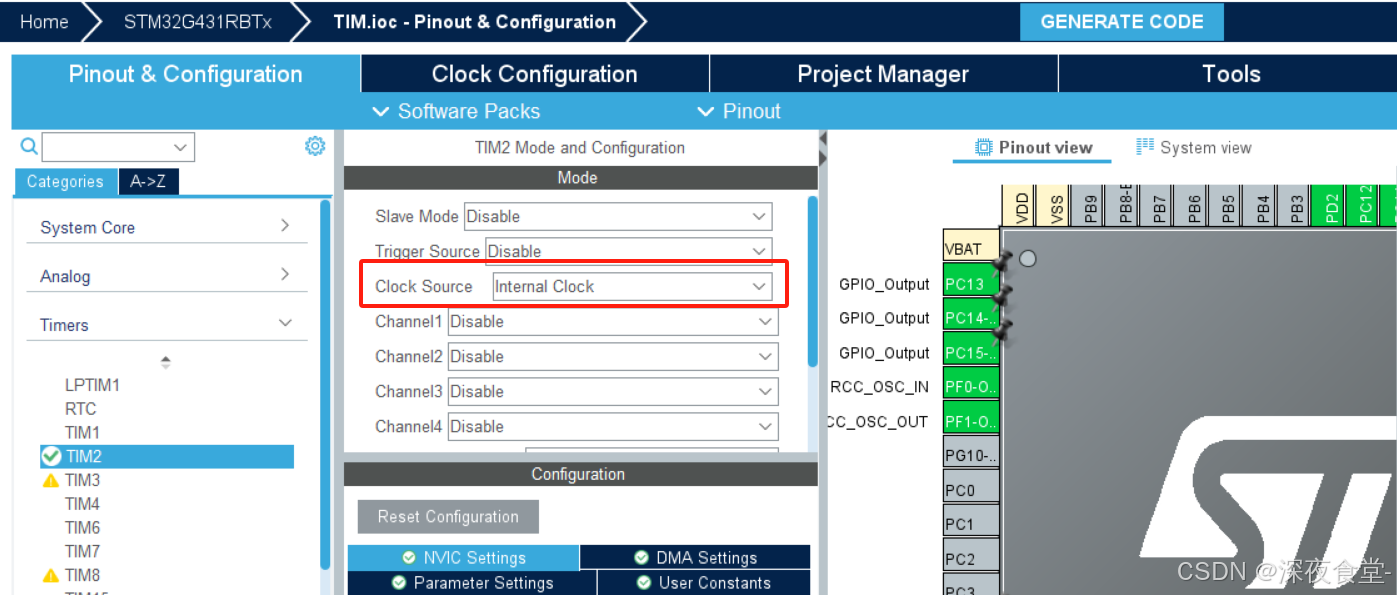Select LPTIM1 in timers list

pos(92,385)
